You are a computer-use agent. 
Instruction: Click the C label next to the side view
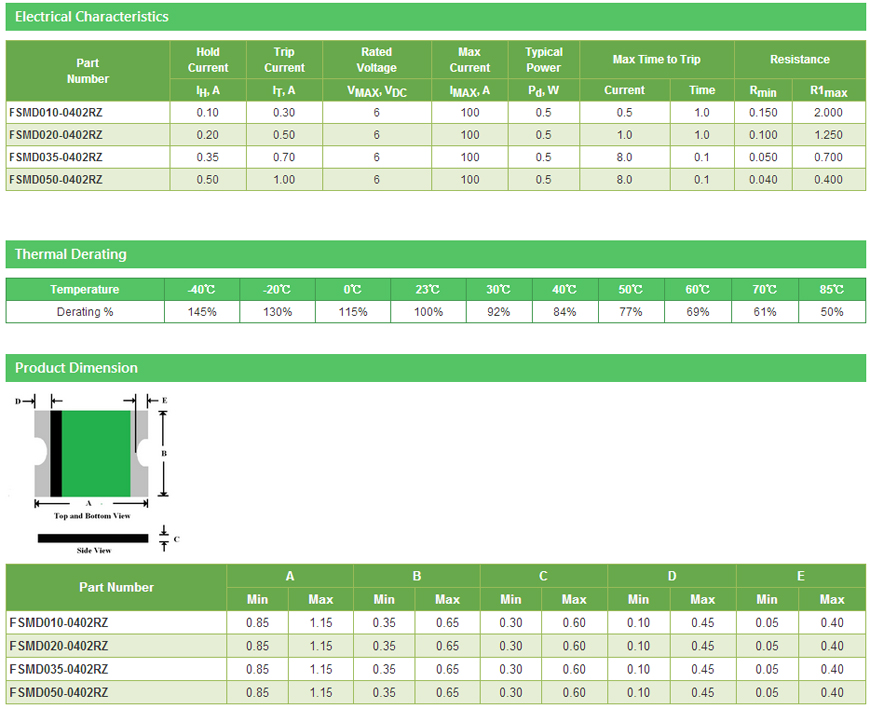coord(176,539)
